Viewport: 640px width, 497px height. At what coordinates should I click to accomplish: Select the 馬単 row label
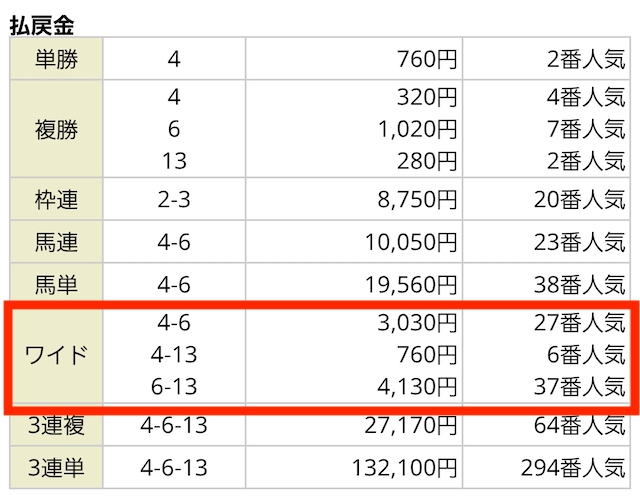coord(56,285)
